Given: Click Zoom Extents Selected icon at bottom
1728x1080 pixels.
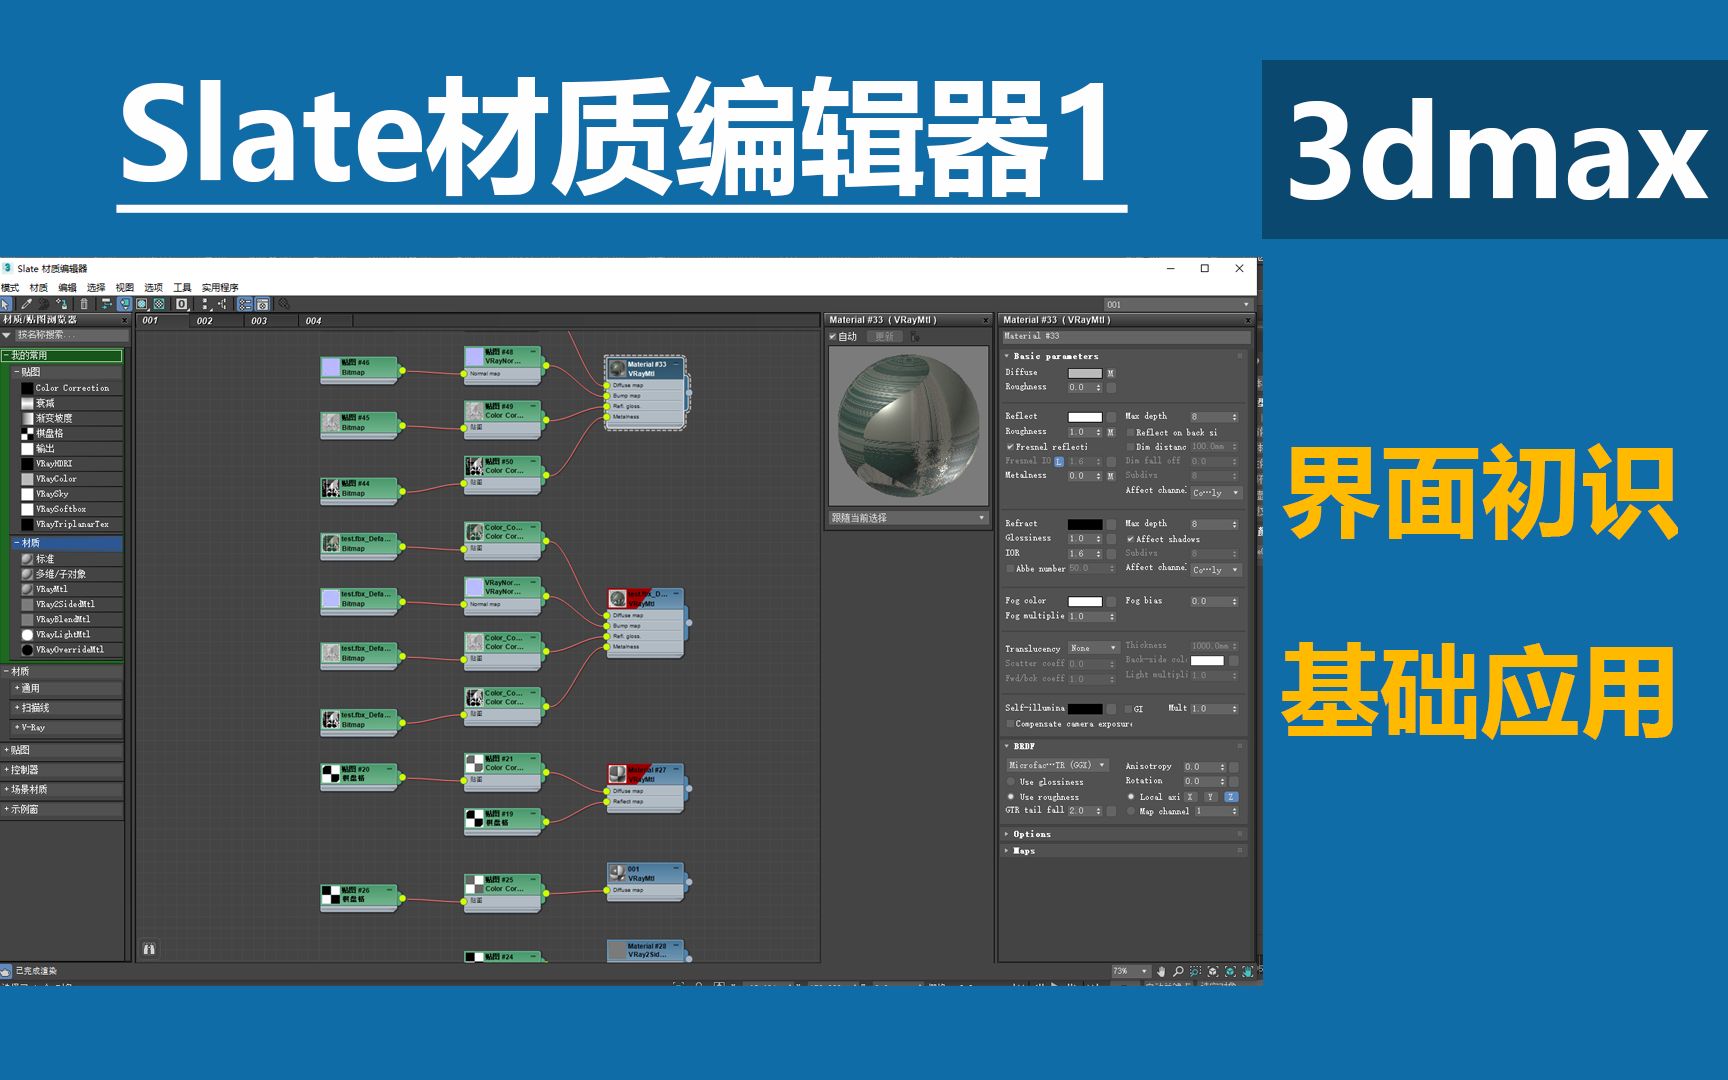Looking at the screenshot, I should pyautogui.click(x=1230, y=971).
